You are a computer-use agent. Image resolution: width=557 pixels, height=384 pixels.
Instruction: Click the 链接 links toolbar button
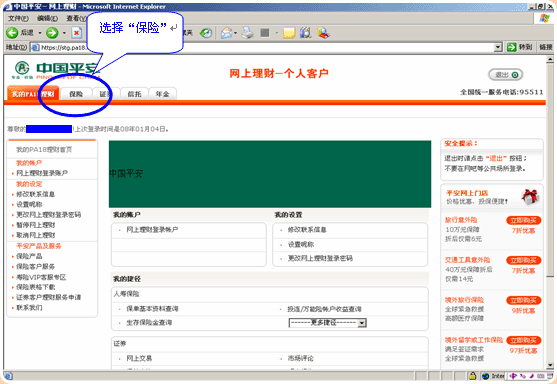546,47
